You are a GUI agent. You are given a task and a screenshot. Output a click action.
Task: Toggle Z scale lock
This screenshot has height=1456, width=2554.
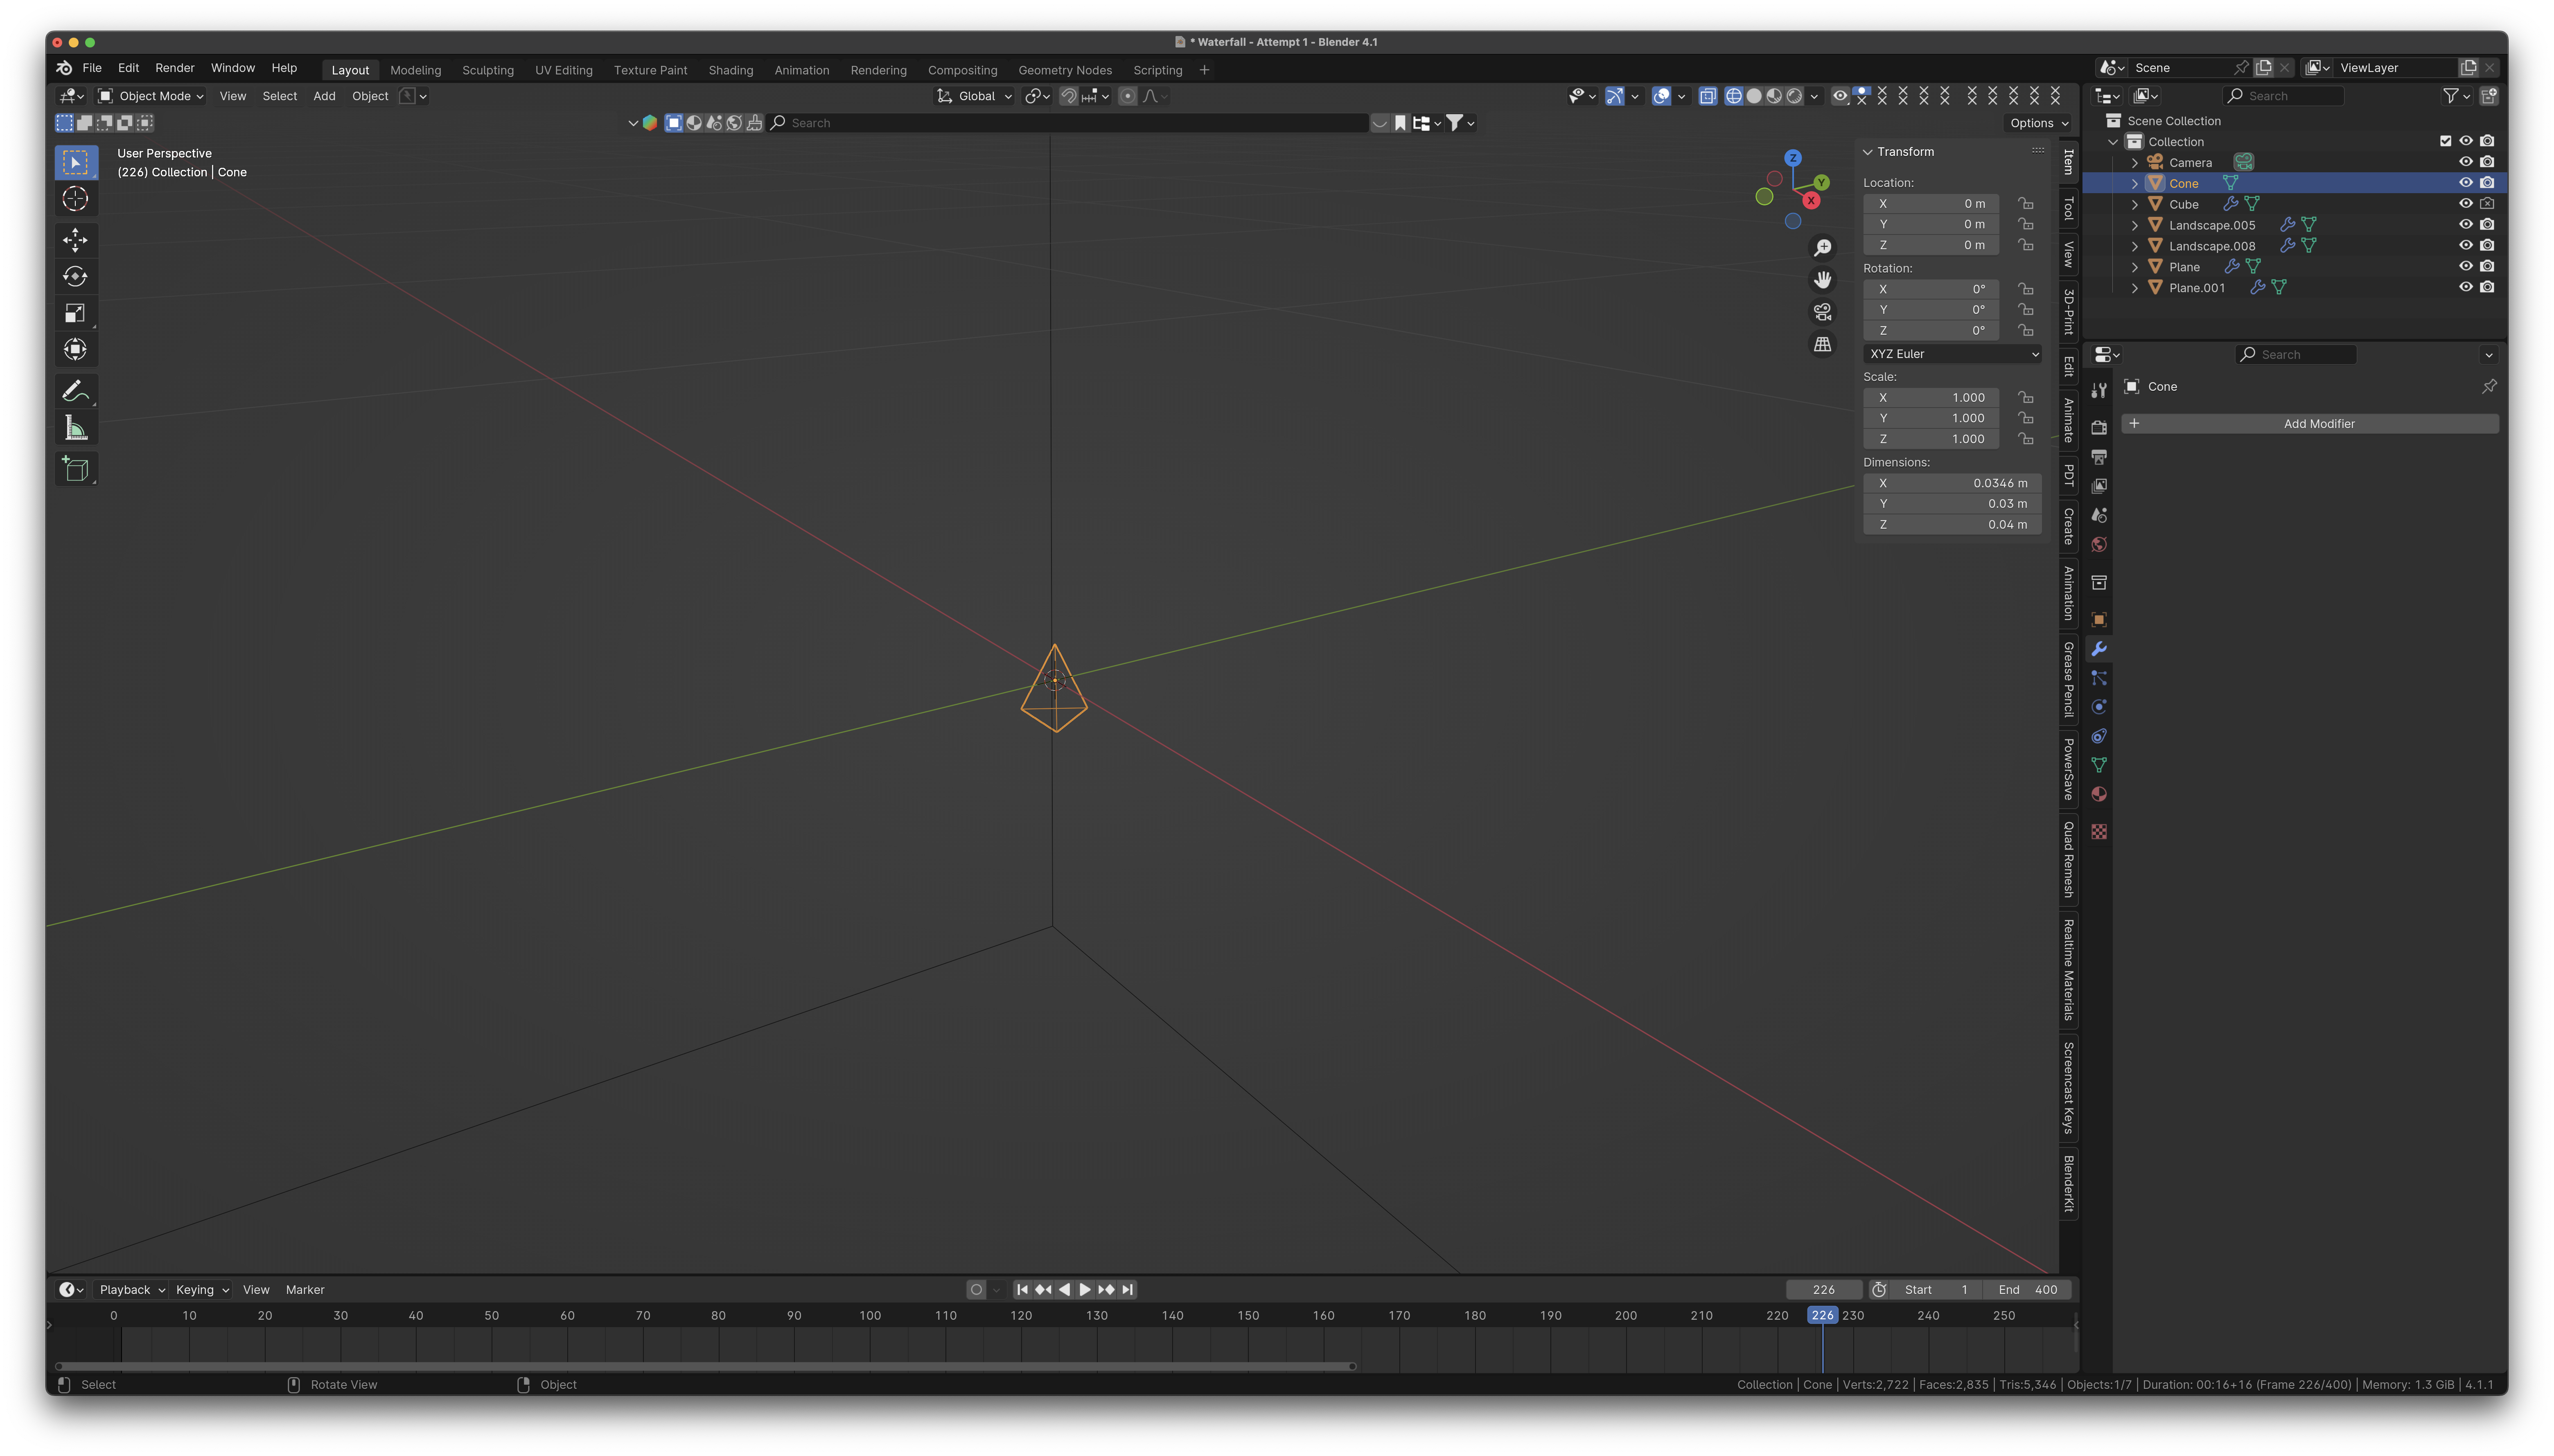[x=2025, y=439]
